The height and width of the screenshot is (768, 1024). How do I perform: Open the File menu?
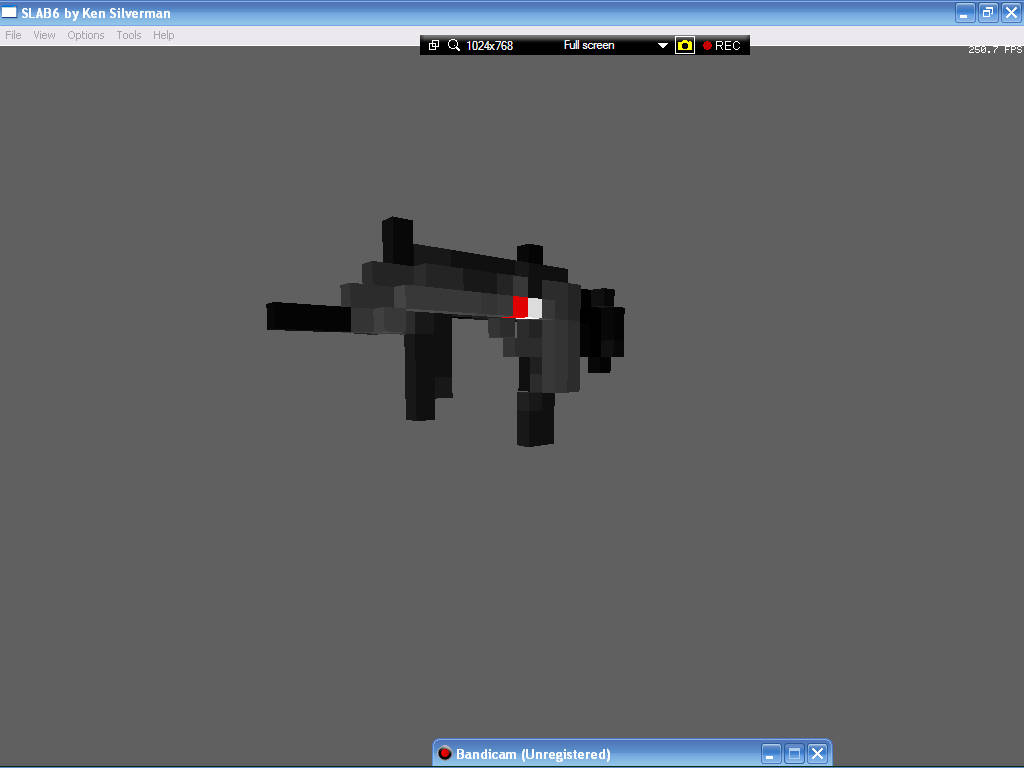coord(13,35)
